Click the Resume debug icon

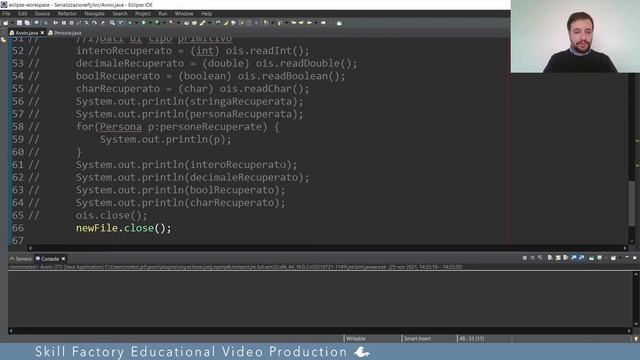[56, 23]
